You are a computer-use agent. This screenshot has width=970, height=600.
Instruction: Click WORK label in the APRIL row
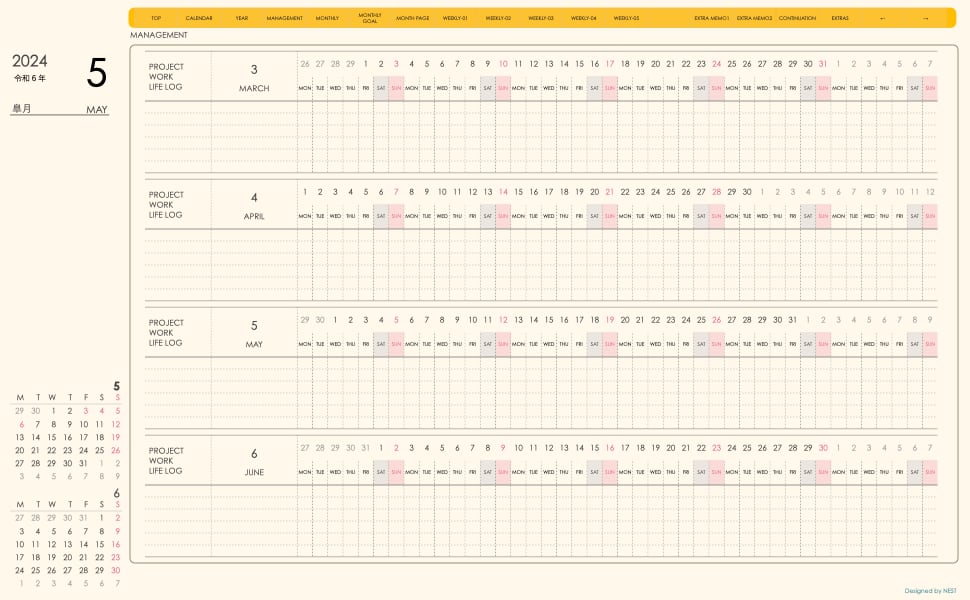[161, 205]
